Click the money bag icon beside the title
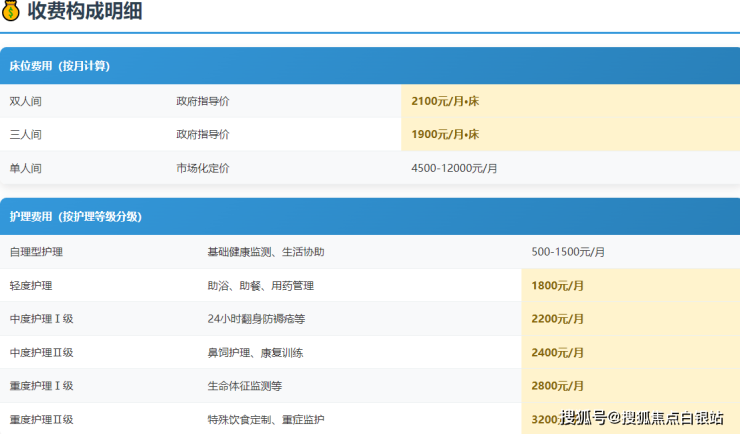This screenshot has height=434, width=740. tap(11, 12)
